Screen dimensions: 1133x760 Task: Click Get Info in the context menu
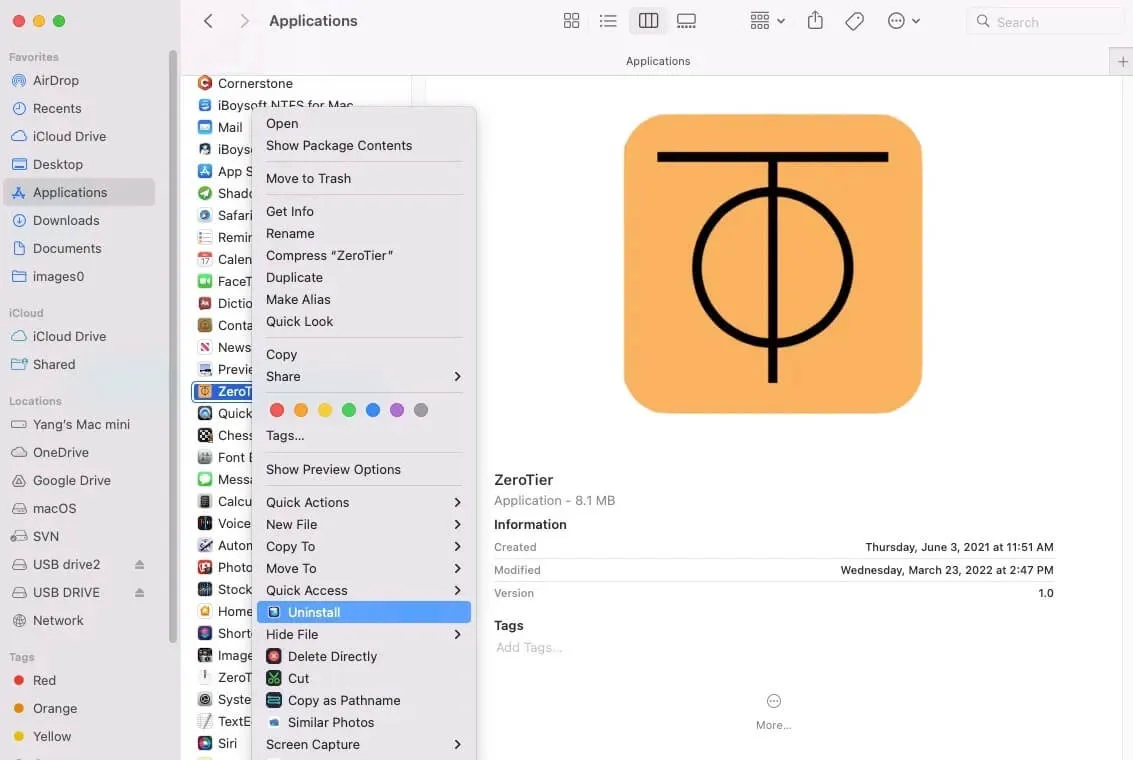tap(290, 211)
